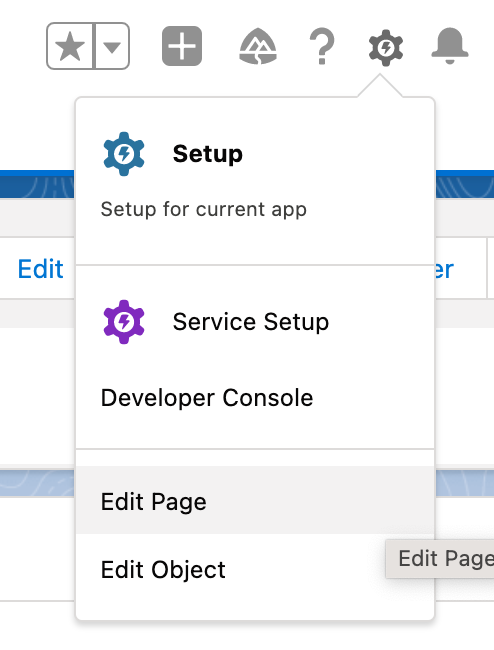Choose Service Setup from the menu

[x=251, y=322]
